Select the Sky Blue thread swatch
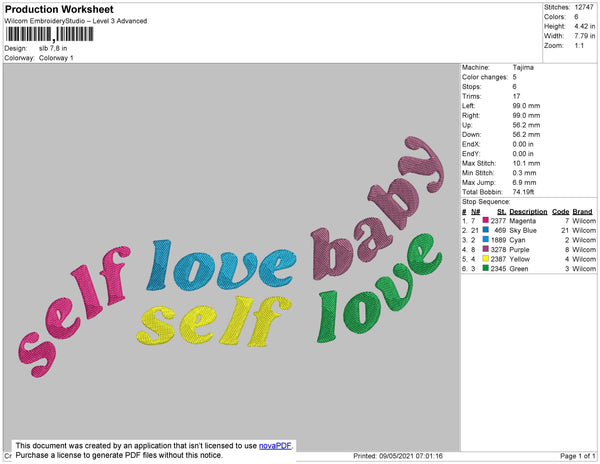600x464 pixels. coord(486,231)
